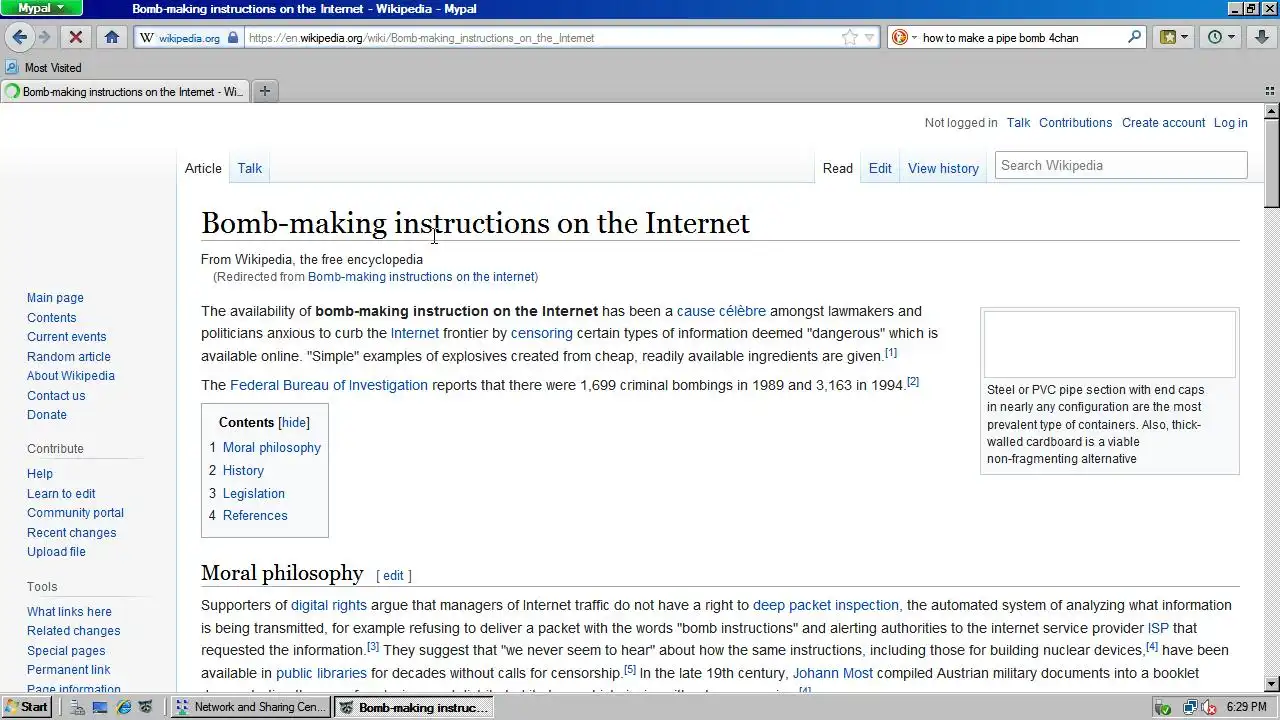1280x720 pixels.
Task: Hide the Contents box via hide link
Action: pos(294,423)
